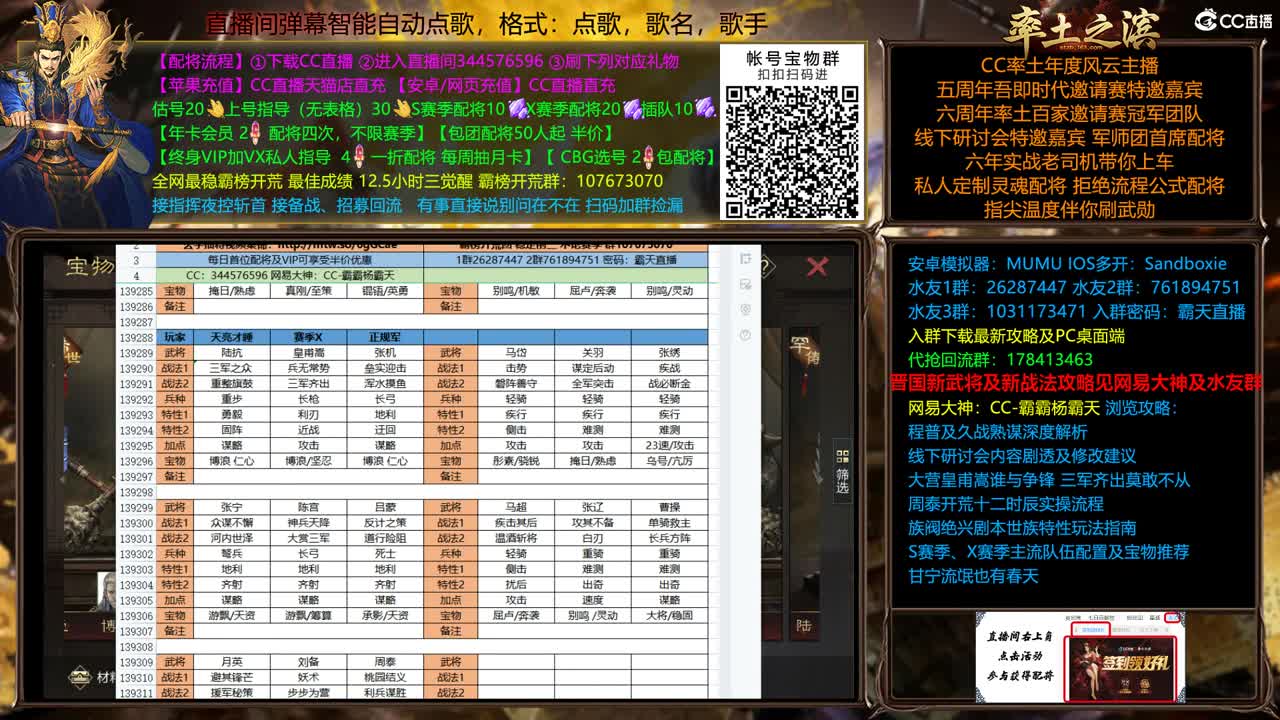The width and height of the screenshot is (1280, 720).
Task: Select the cell 张辽
Action: point(593,508)
